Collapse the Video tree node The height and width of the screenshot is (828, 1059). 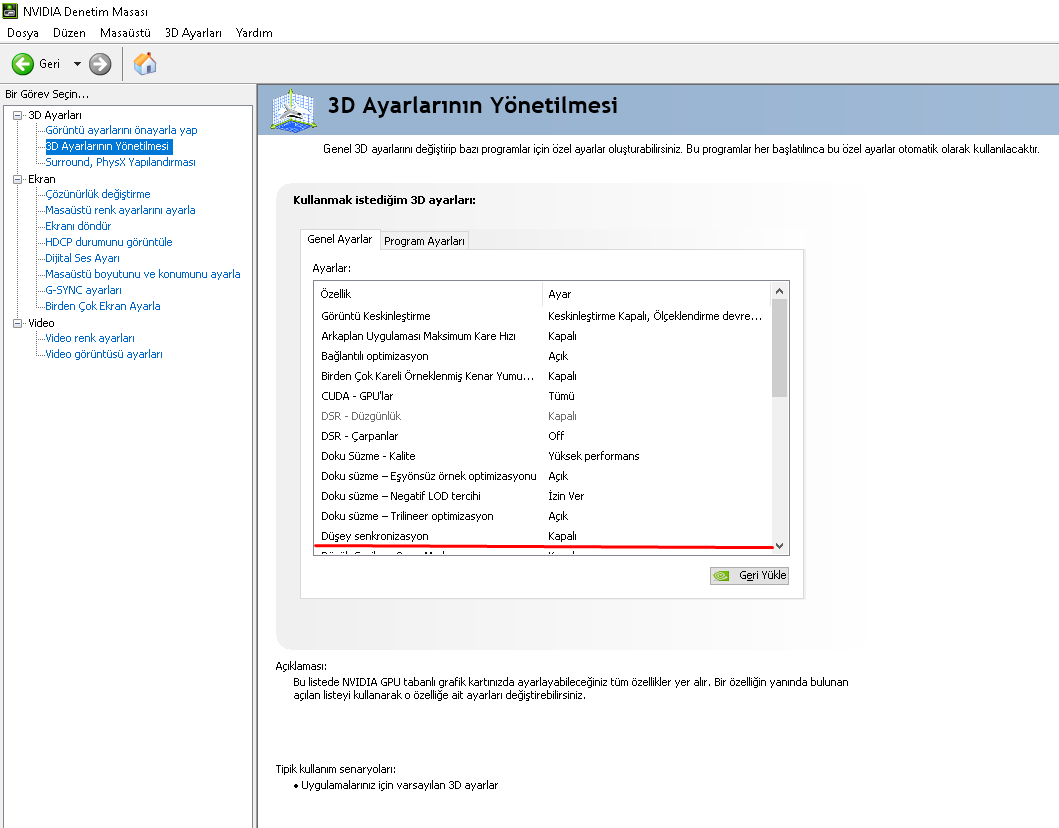click(18, 324)
